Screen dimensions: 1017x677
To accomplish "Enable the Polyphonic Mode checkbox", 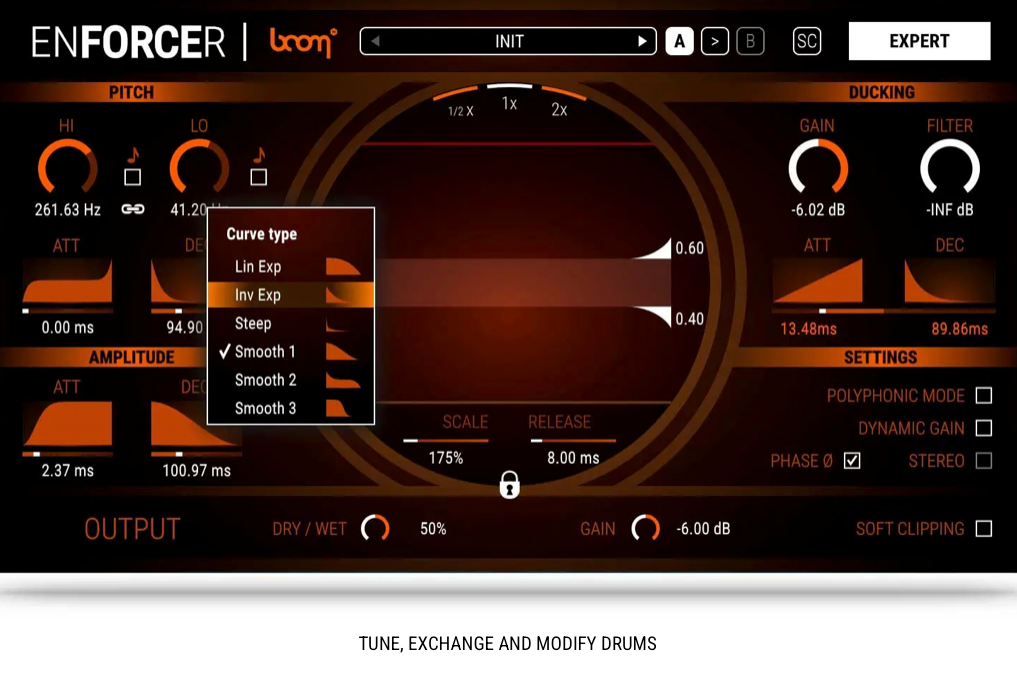I will (x=983, y=396).
